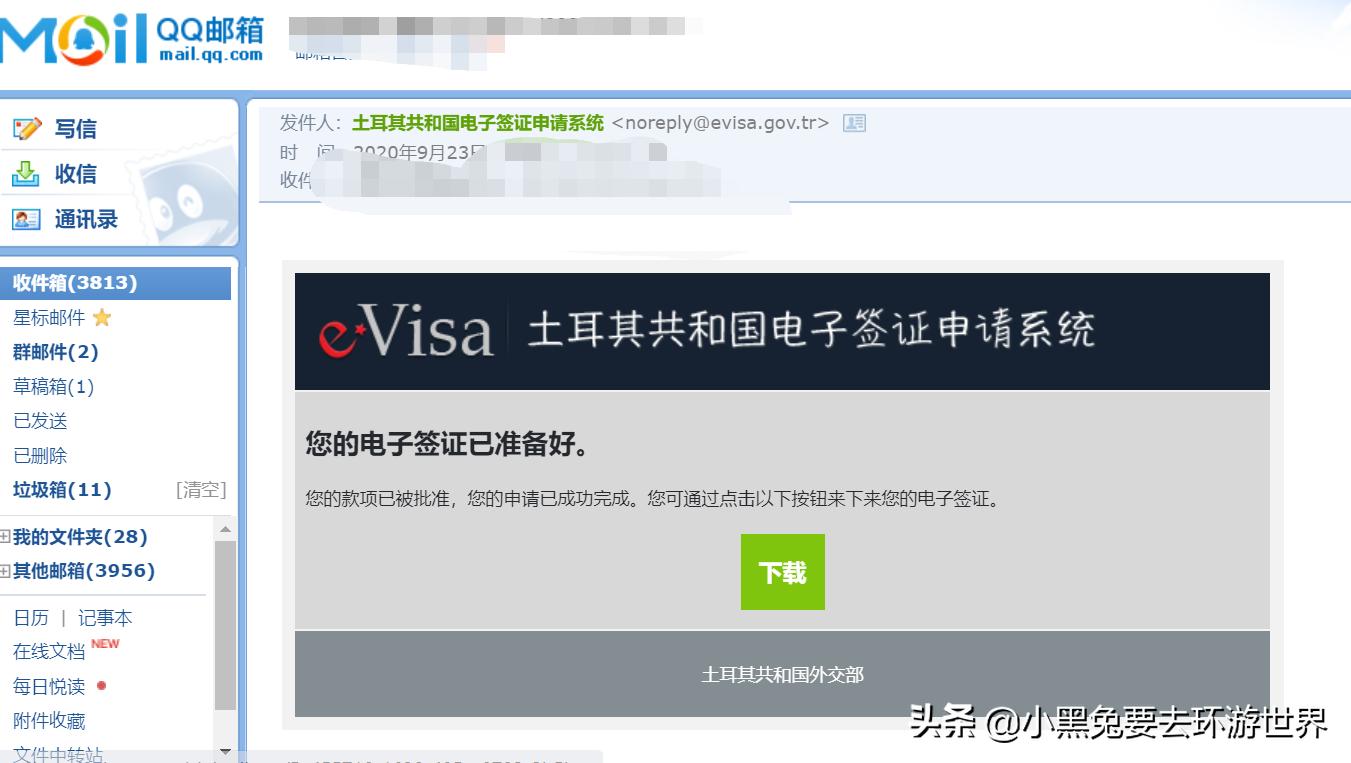Screen dimensions: 1351x763
Task: Click the QQ Mail logo
Action: (x=132, y=38)
